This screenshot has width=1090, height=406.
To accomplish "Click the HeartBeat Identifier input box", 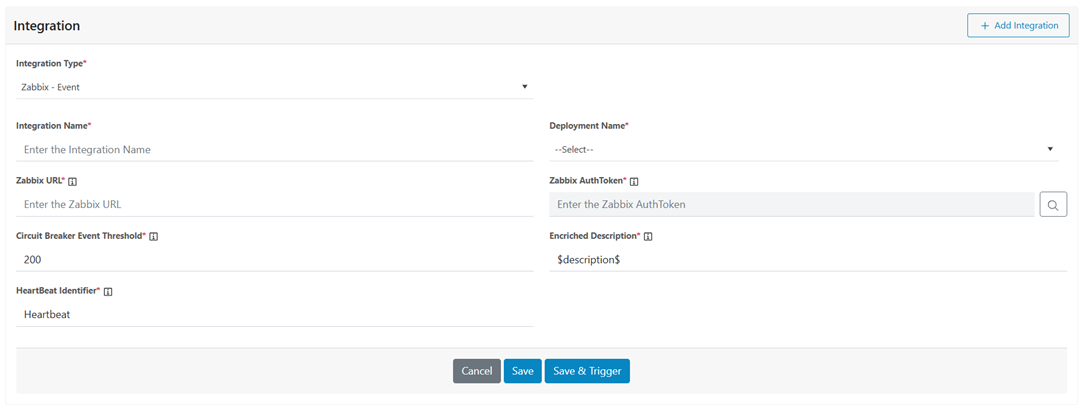I will pos(274,315).
